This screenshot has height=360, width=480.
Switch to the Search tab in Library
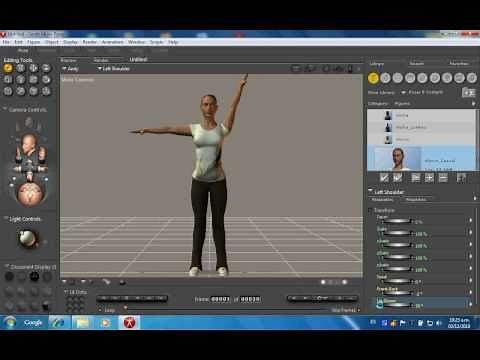(417, 63)
